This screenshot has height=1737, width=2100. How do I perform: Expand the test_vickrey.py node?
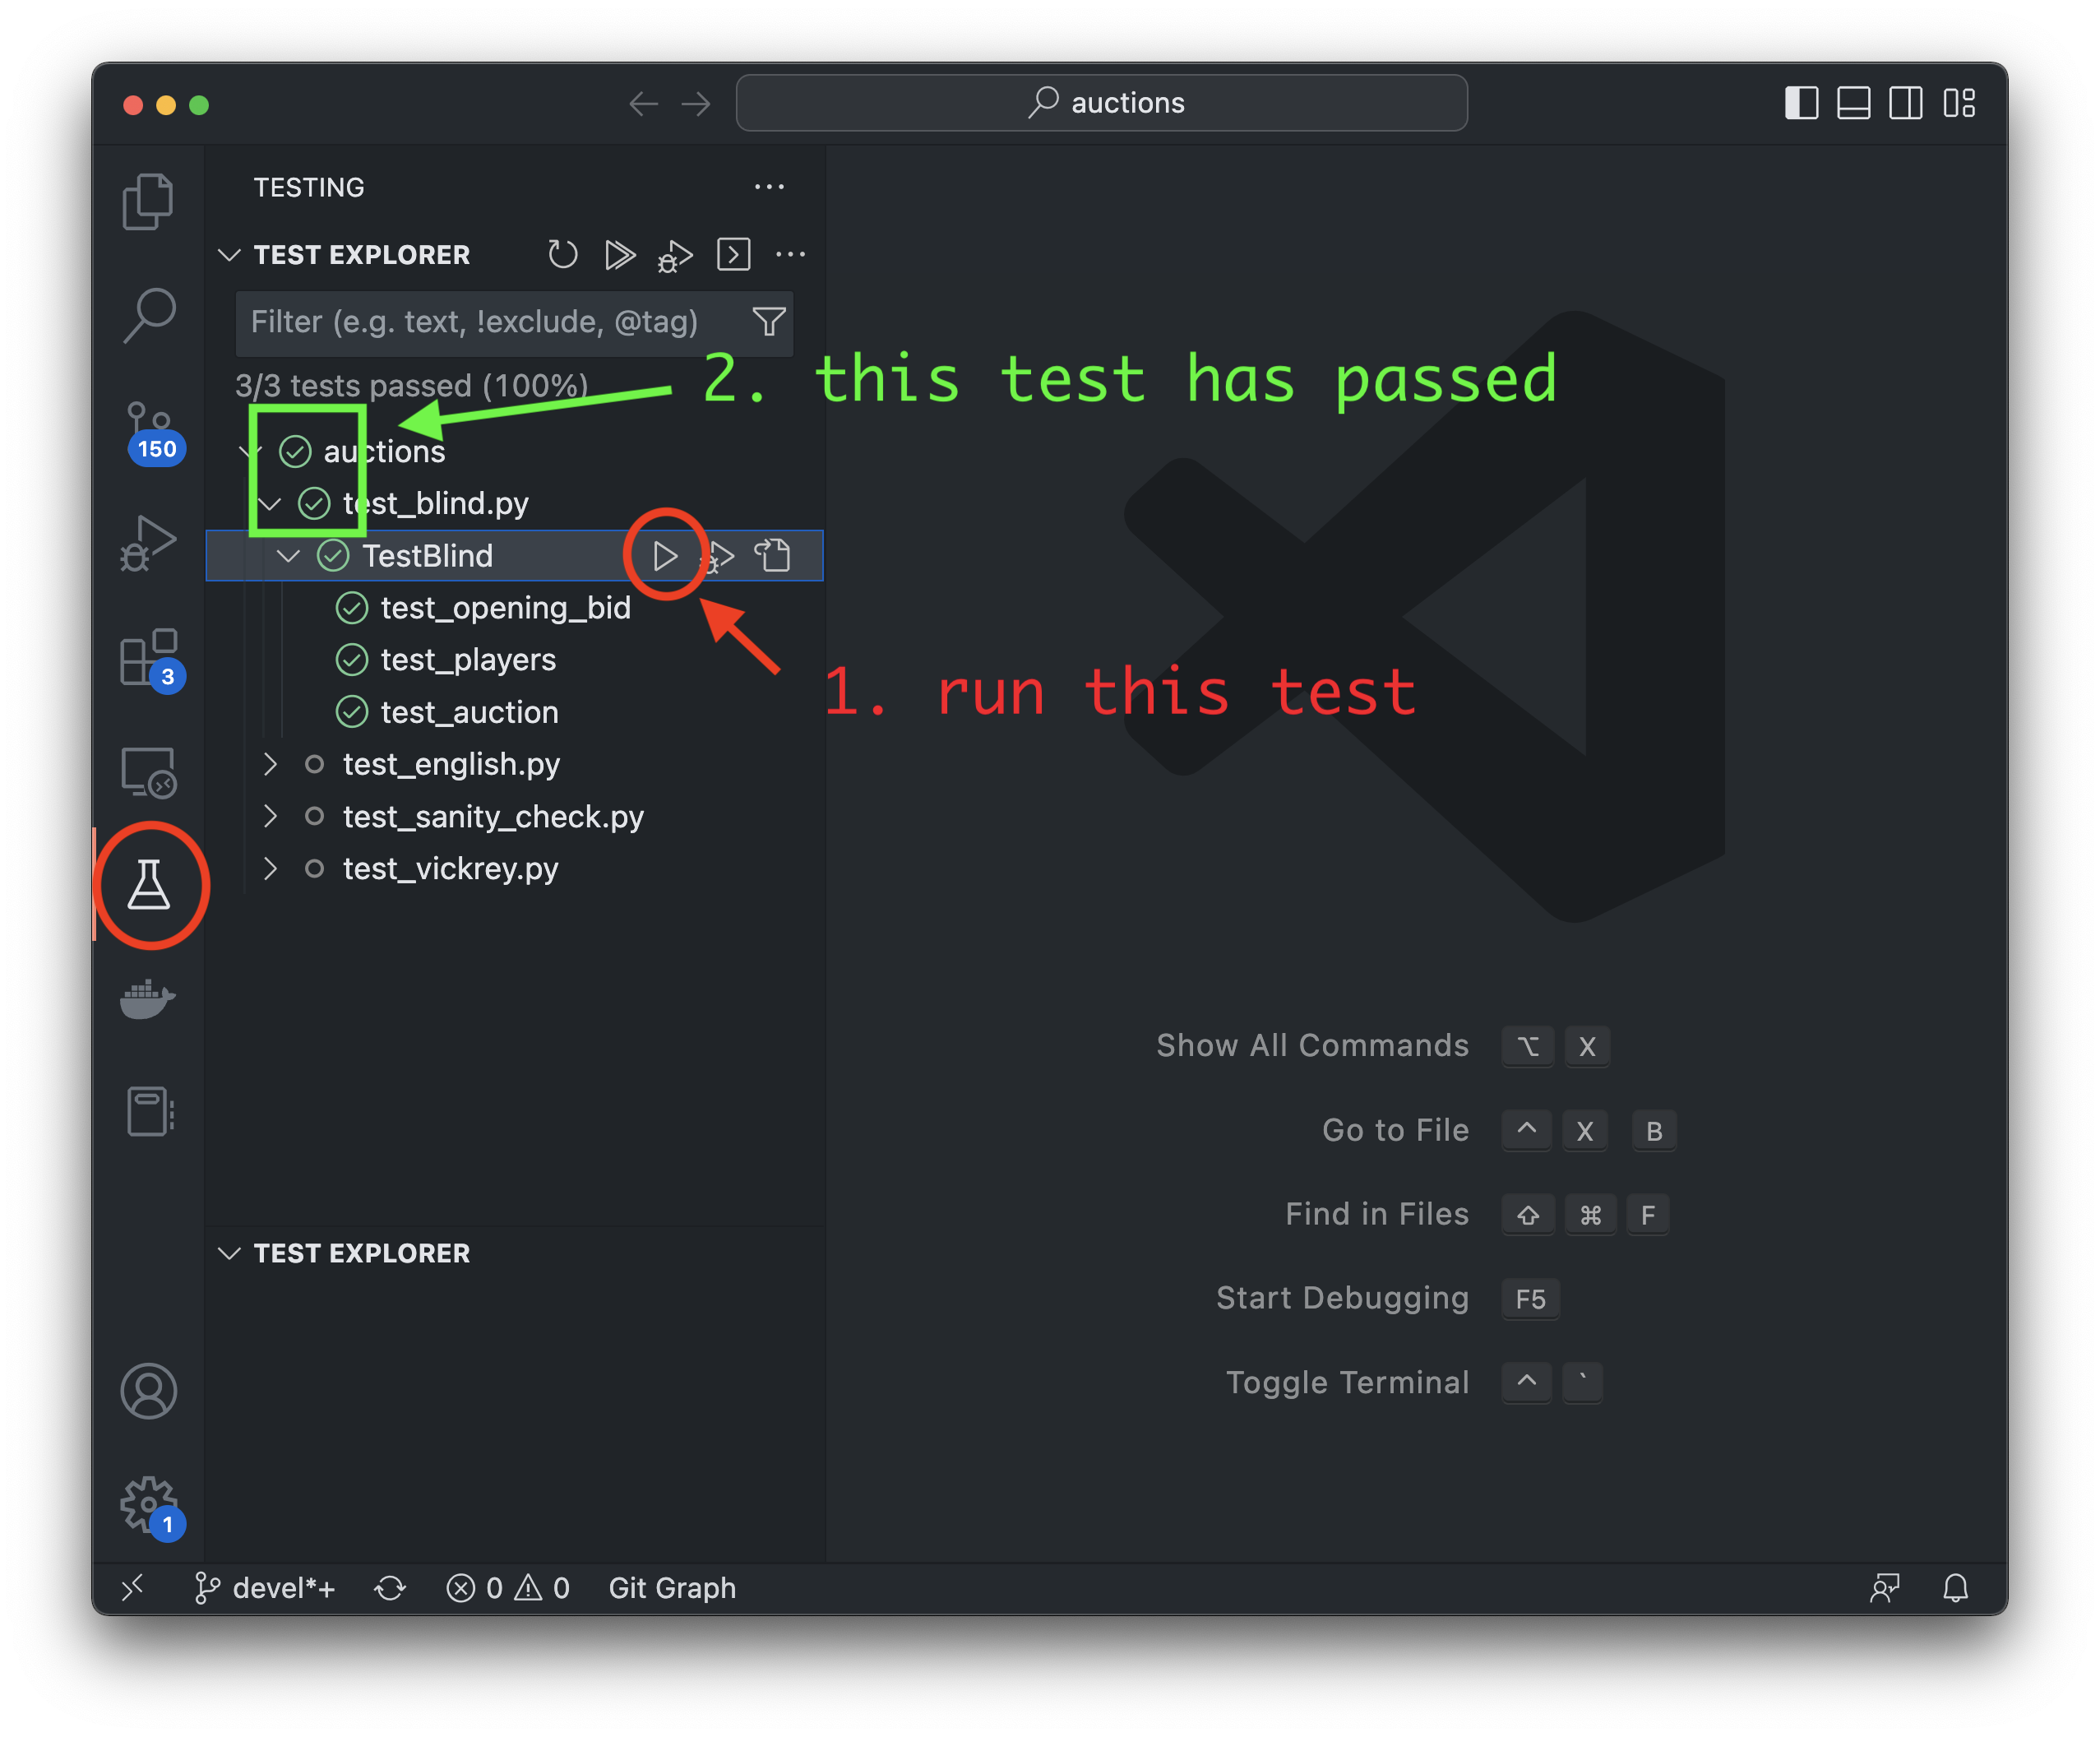tap(270, 868)
